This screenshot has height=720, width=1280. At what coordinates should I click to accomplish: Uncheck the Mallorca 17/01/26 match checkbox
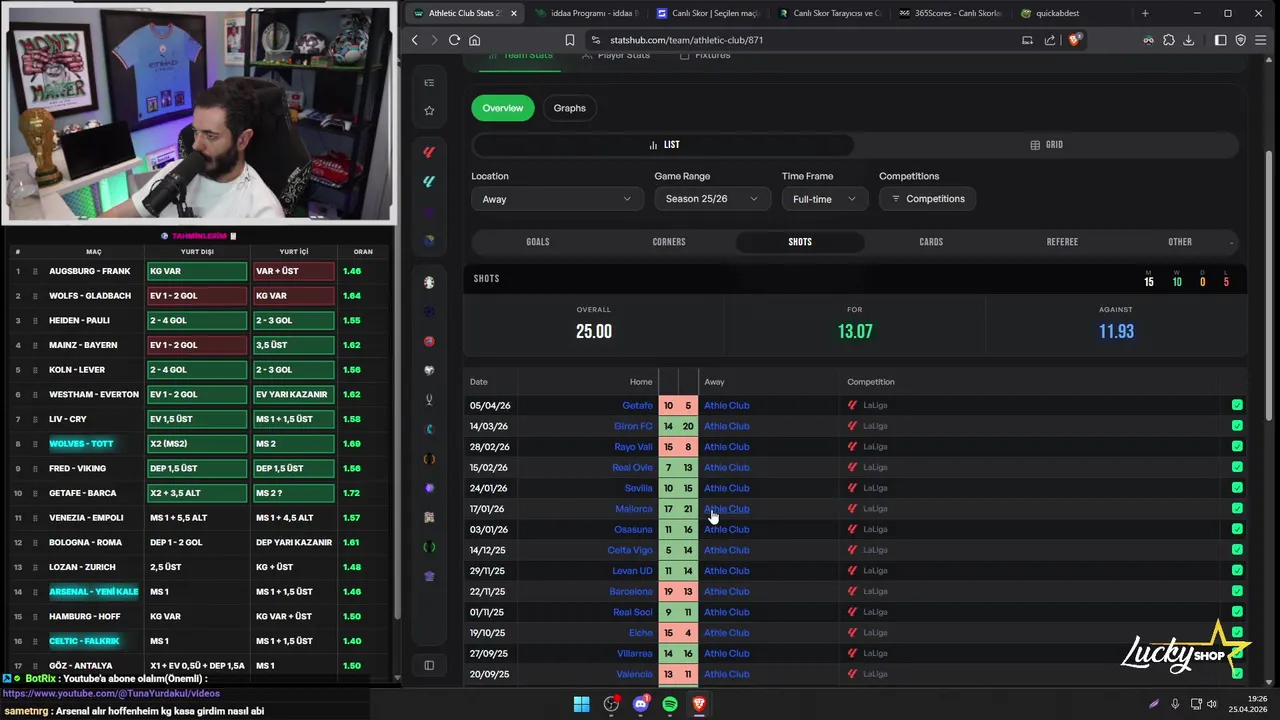[1237, 509]
